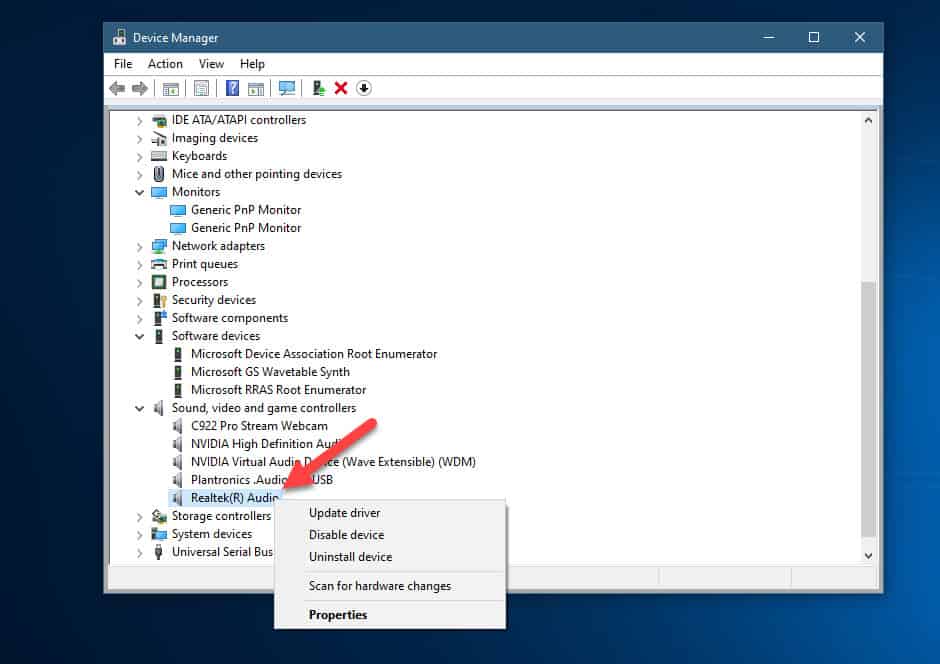
Task: Select the Realtek(R) Audio device
Action: 234,498
